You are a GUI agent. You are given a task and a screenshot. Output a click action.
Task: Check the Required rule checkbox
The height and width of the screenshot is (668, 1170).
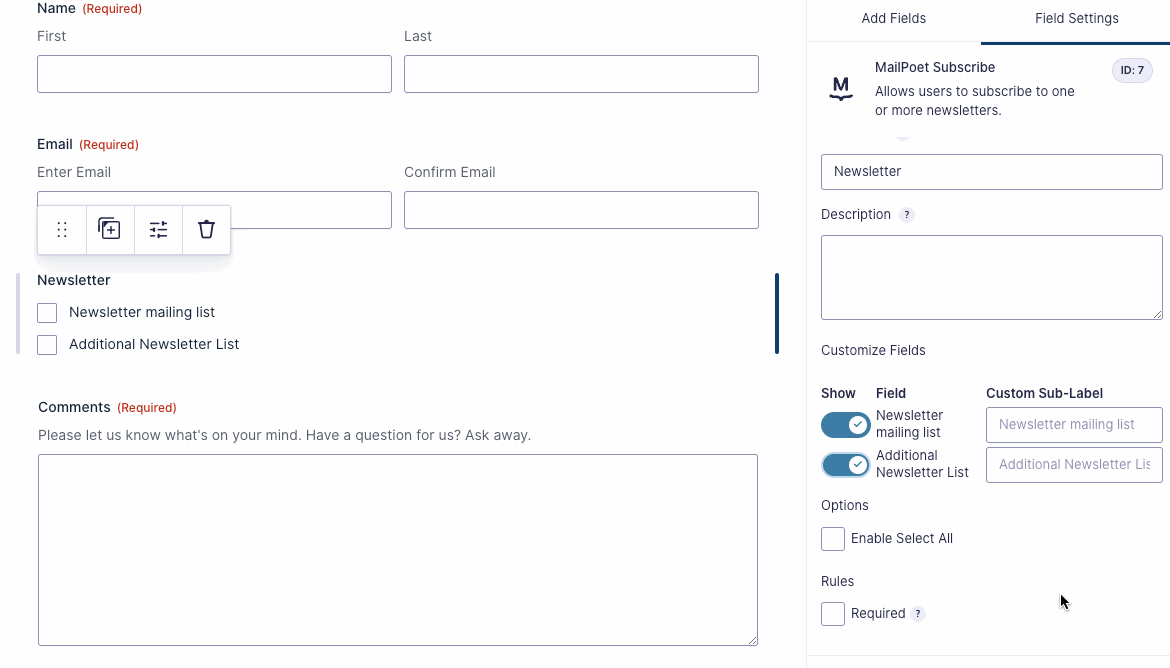click(x=833, y=614)
